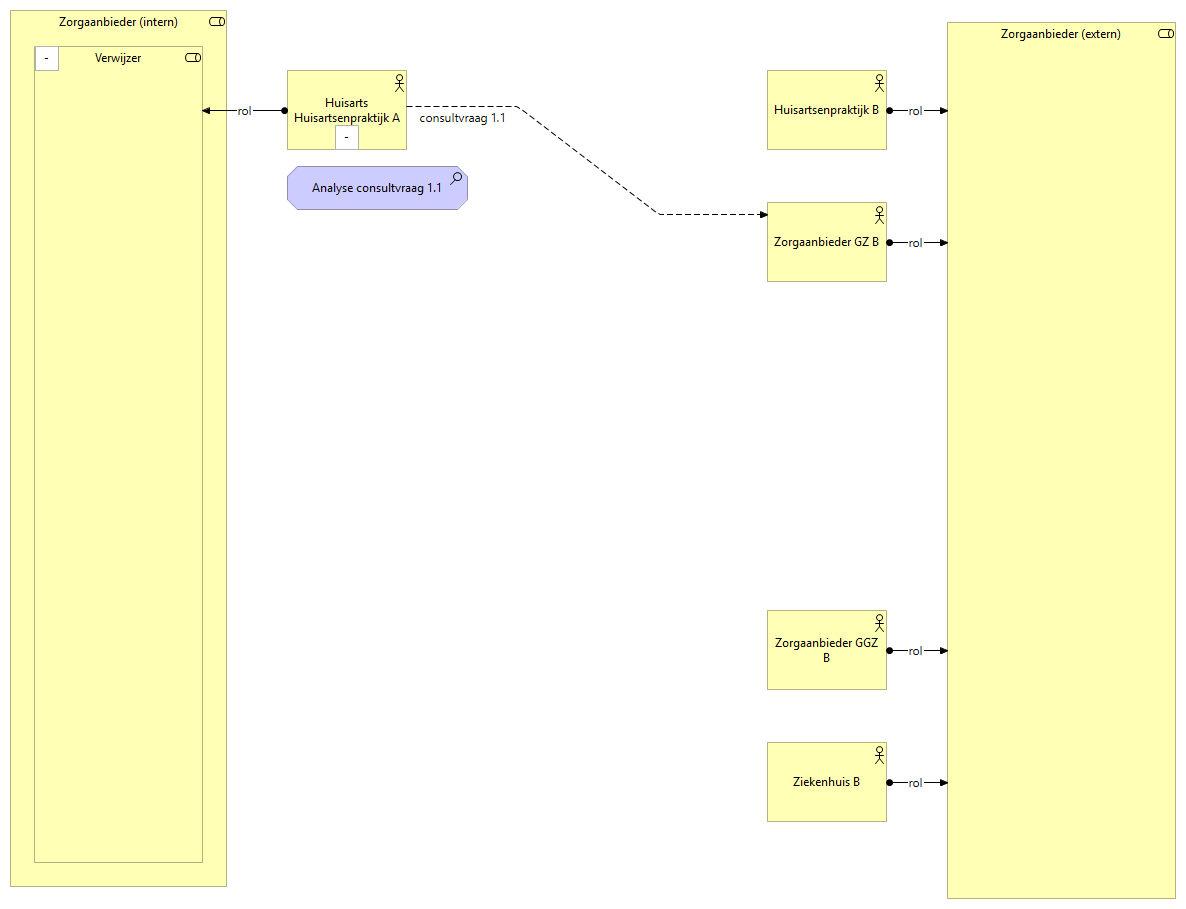Image resolution: width=1186 pixels, height=909 pixels.
Task: Click the actor icon on Zorgaanbieder GZ B
Action: [879, 213]
